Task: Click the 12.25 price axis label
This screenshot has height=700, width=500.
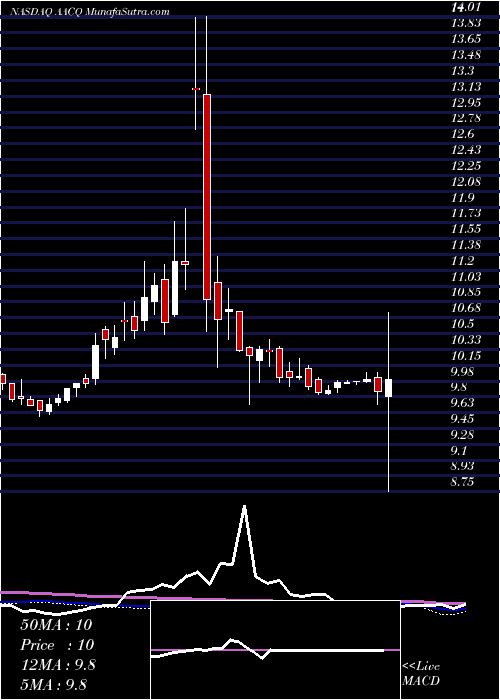Action: point(466,166)
